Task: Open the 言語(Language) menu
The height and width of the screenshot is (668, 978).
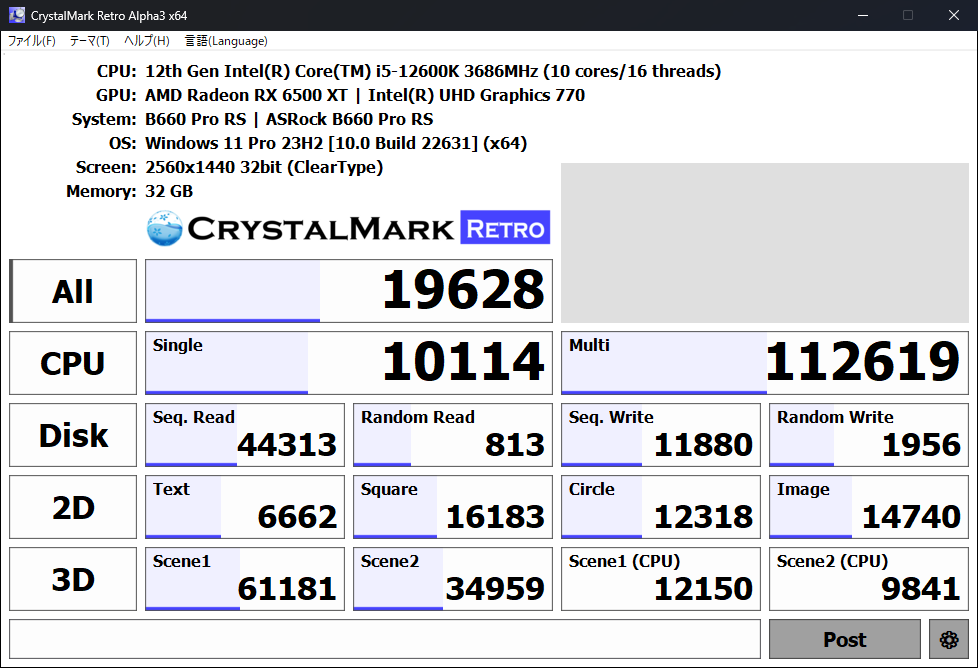Action: click(226, 41)
